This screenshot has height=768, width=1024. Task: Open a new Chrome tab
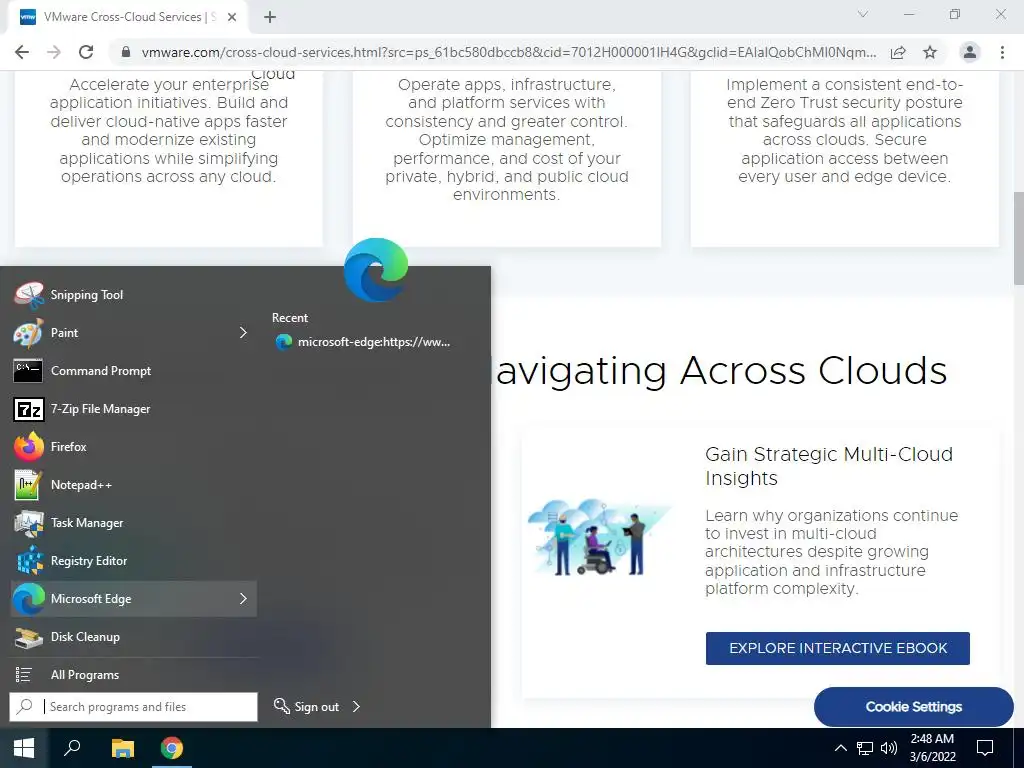pos(270,17)
